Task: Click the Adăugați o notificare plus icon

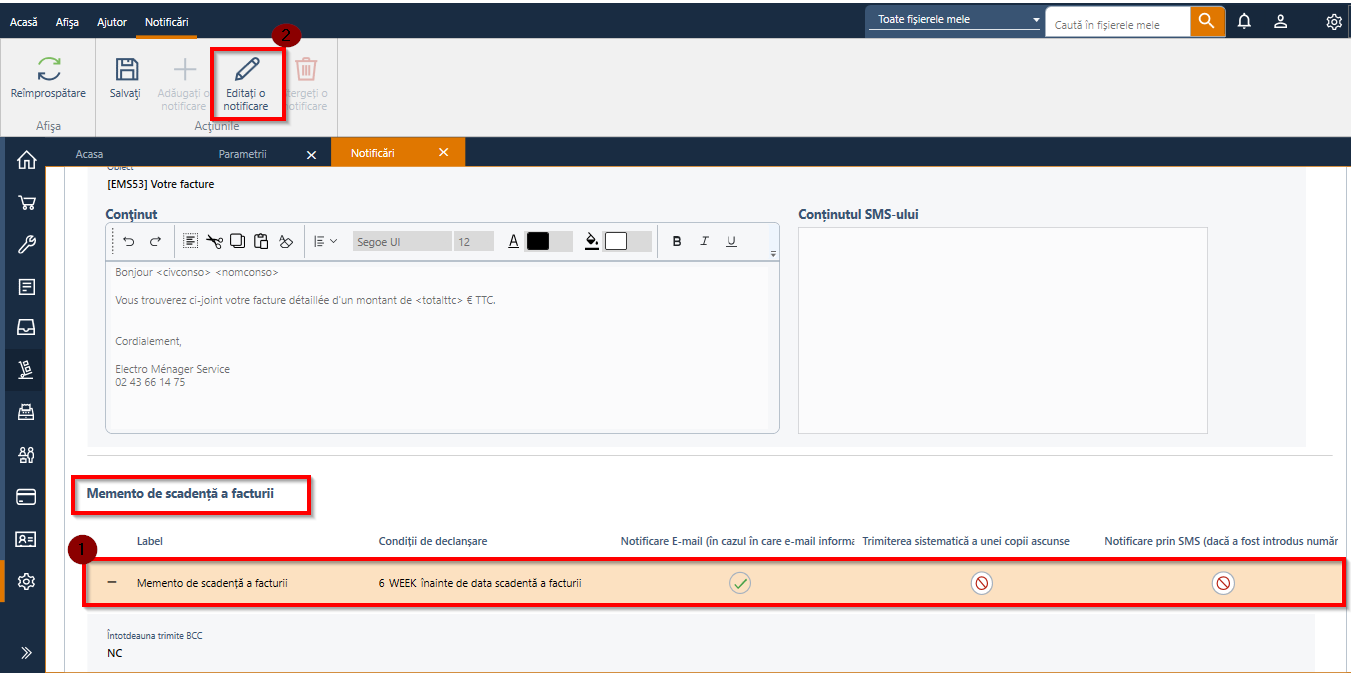Action: pyautogui.click(x=185, y=69)
